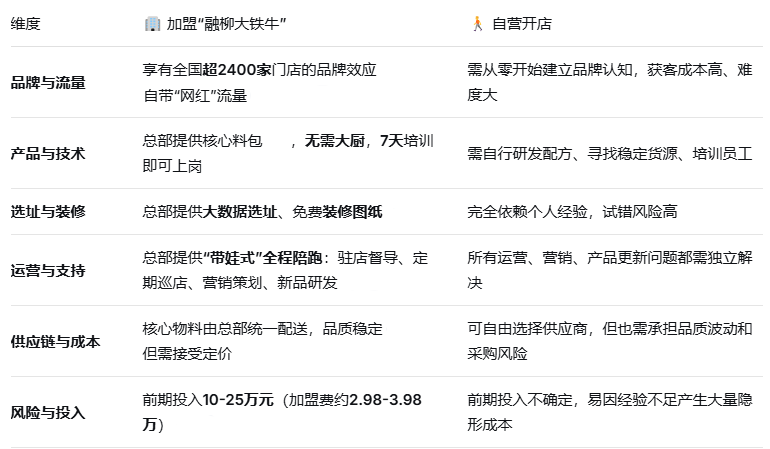The image size is (770, 449).
Task: Click row label 供应链与成本
Action: [x=55, y=341]
